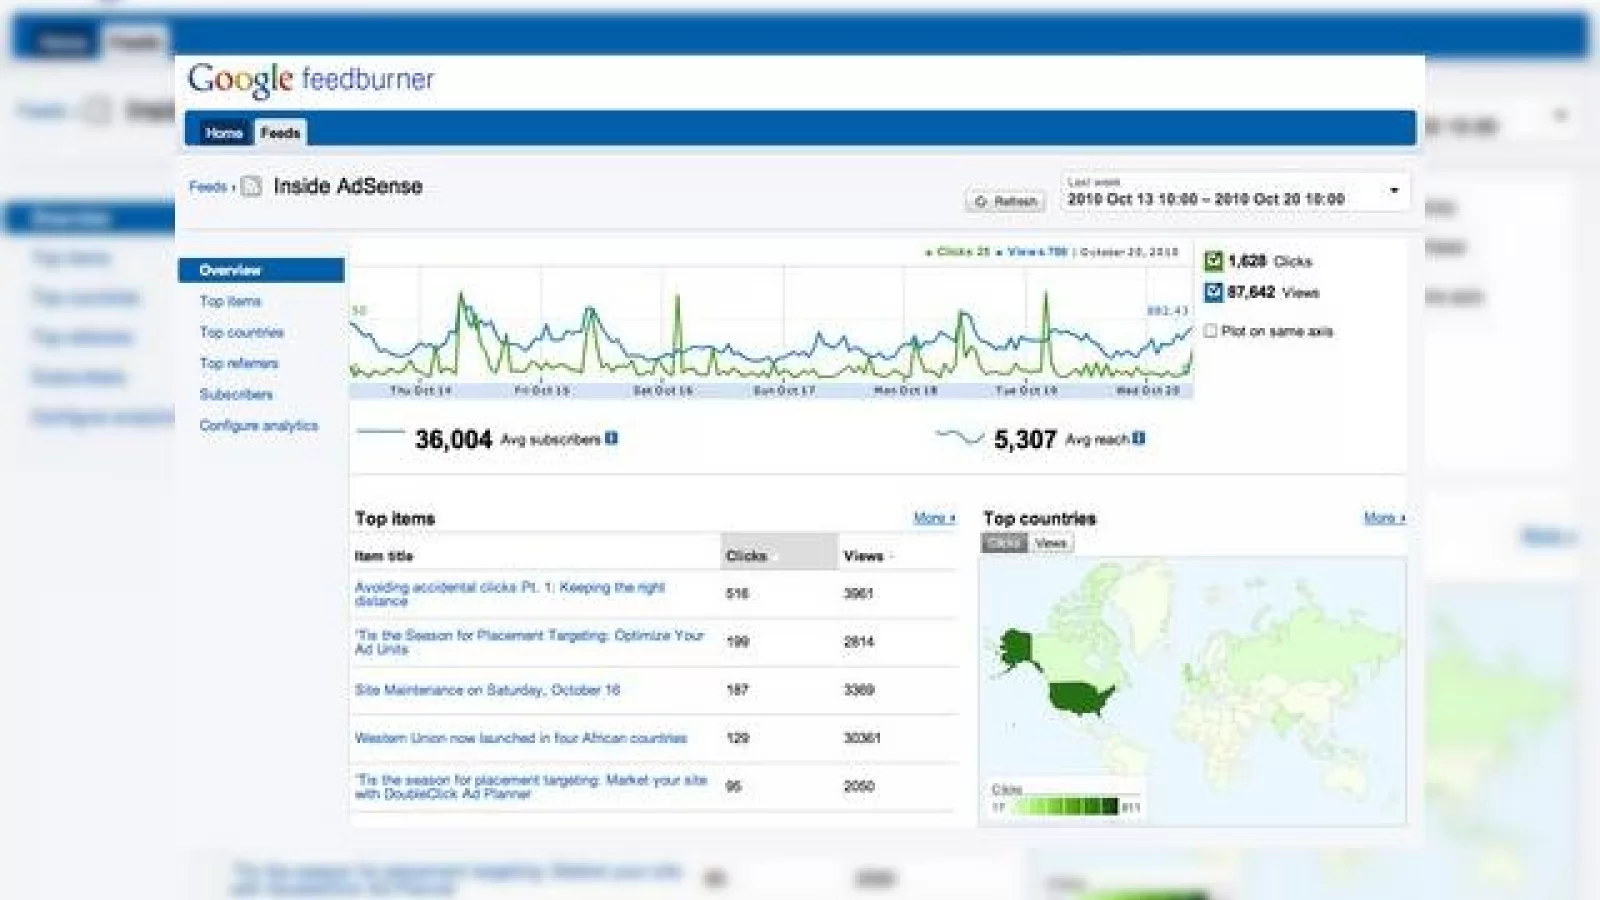Click the Item title column header

tap(384, 556)
